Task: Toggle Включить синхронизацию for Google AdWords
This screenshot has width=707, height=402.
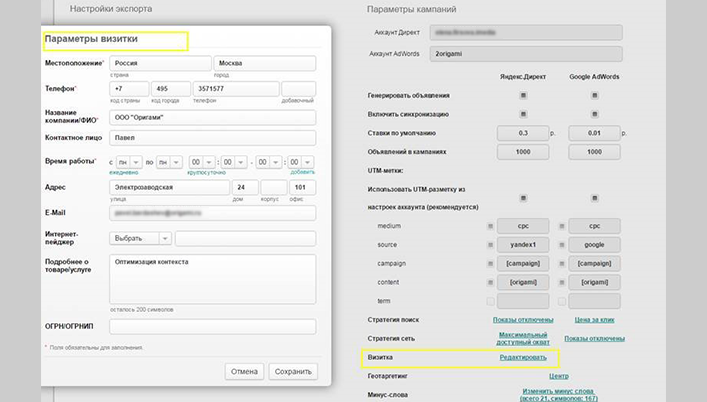Action: click(594, 114)
